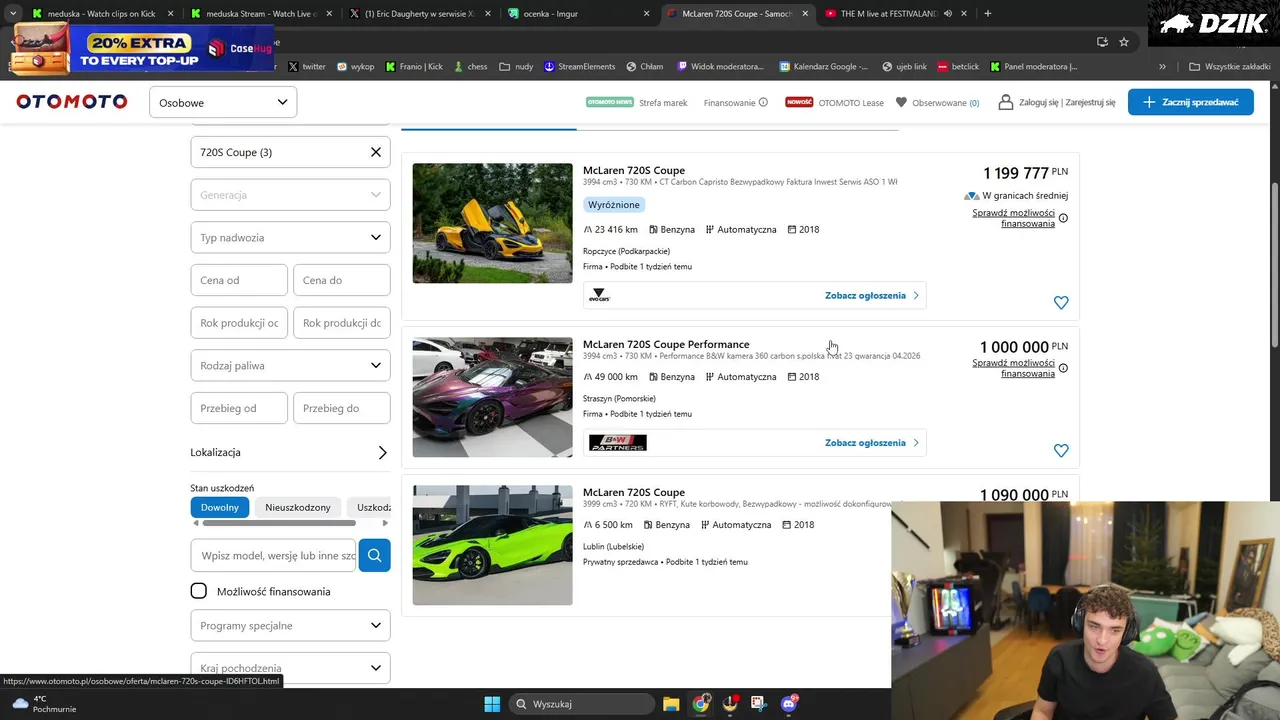Open the Lublin McLaren 720S Coupe title
Viewport: 1280px width, 720px height.
point(634,492)
